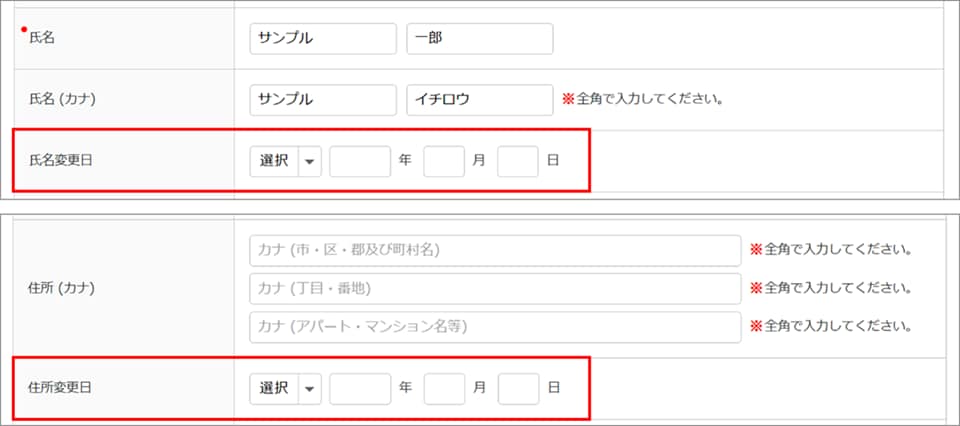Focus the 住所変更日 day input box

click(x=518, y=389)
